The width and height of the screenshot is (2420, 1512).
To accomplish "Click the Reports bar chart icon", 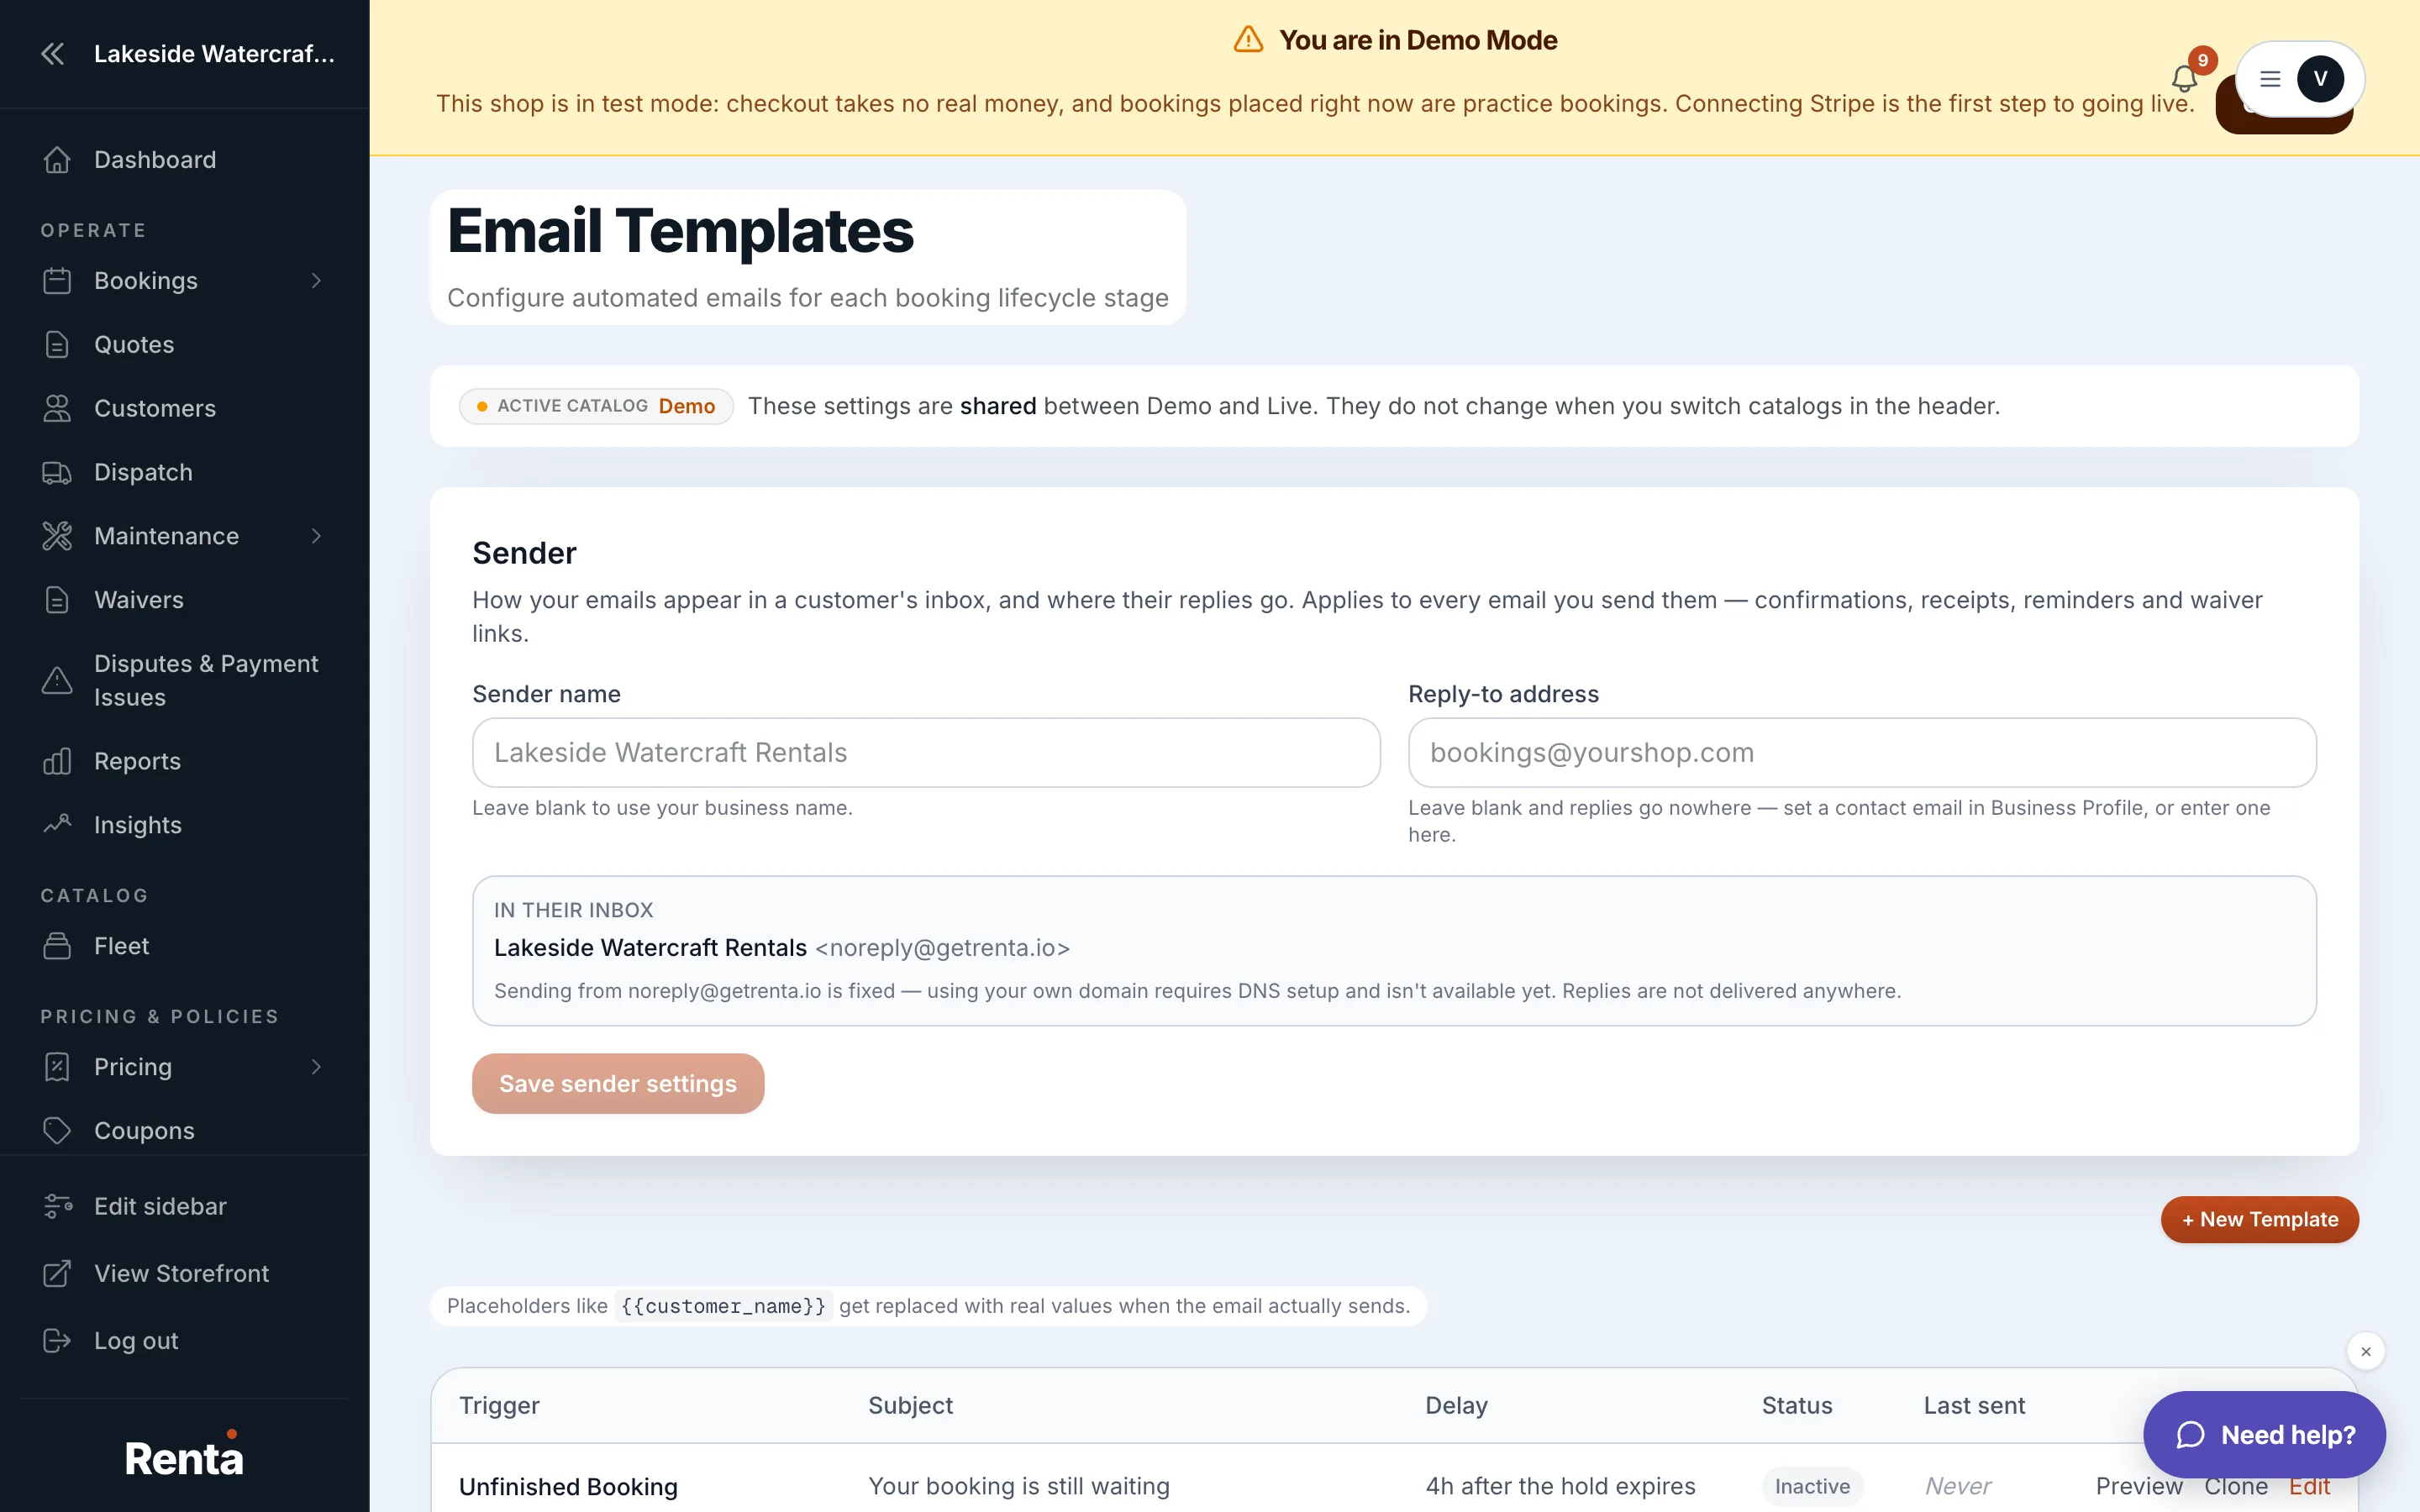I will (57, 762).
